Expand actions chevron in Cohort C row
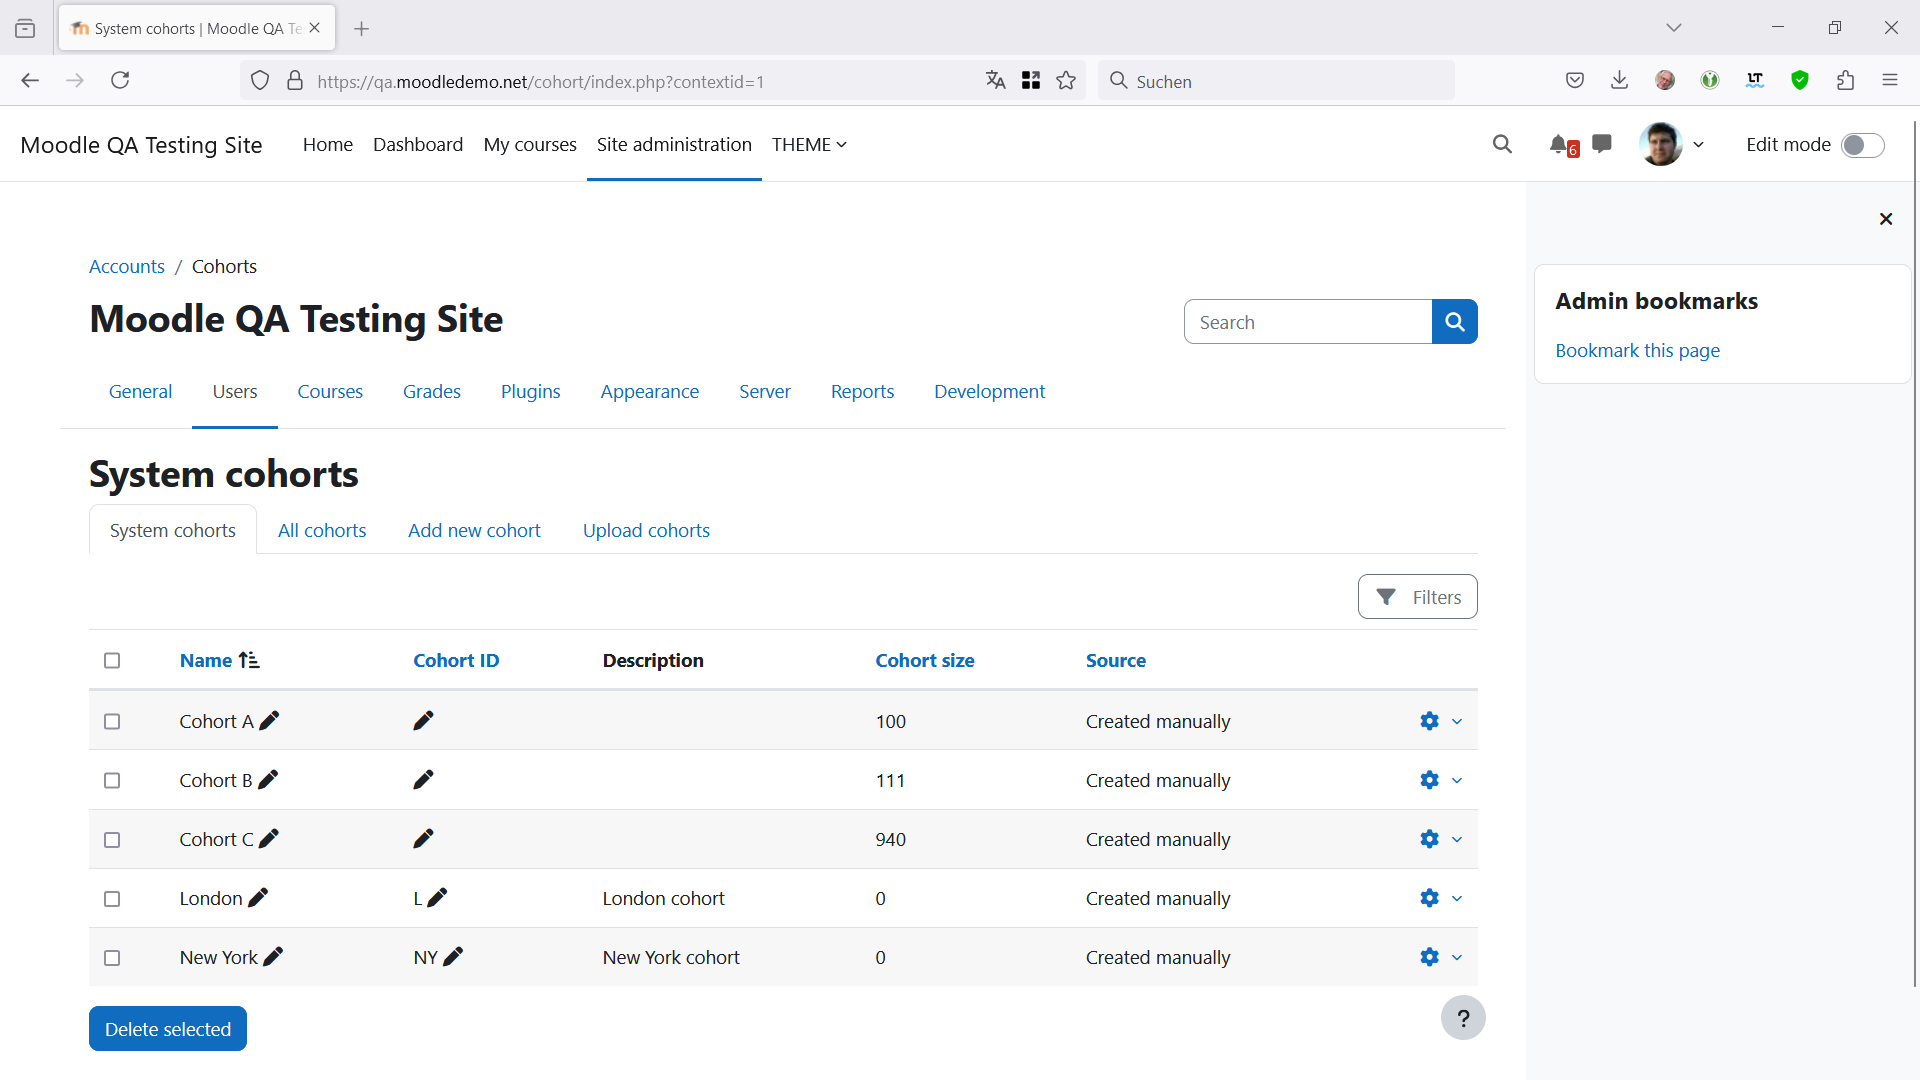Image resolution: width=1920 pixels, height=1080 pixels. (1457, 839)
